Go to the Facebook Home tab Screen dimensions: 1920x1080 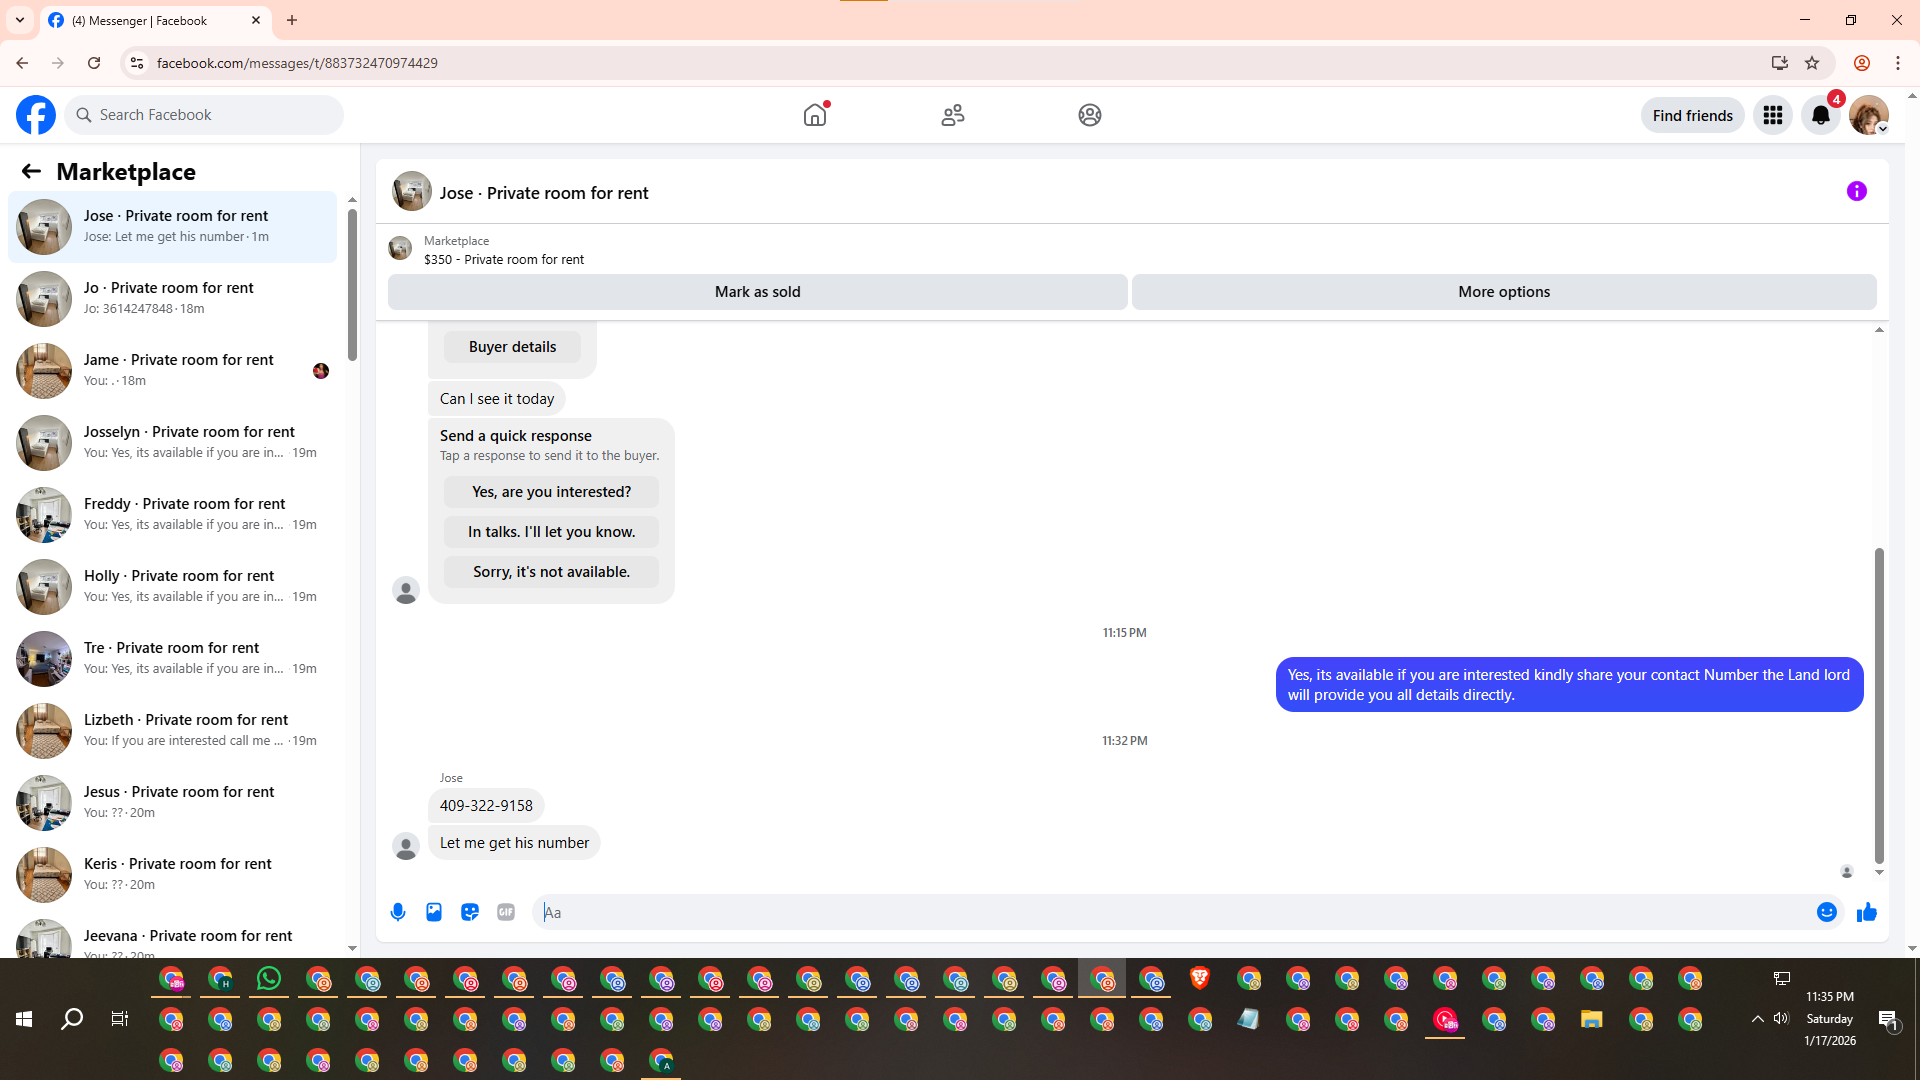[x=815, y=115]
